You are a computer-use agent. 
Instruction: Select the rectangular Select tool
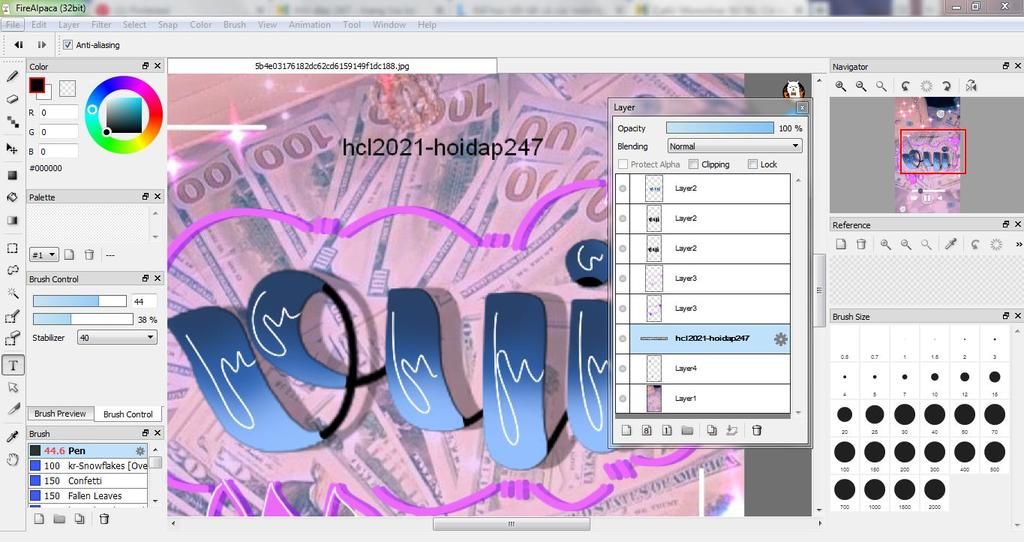click(12, 248)
